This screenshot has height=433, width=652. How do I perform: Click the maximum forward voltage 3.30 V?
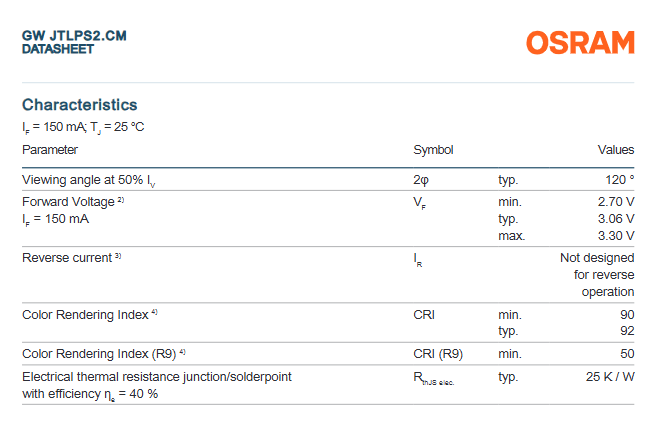click(x=616, y=236)
